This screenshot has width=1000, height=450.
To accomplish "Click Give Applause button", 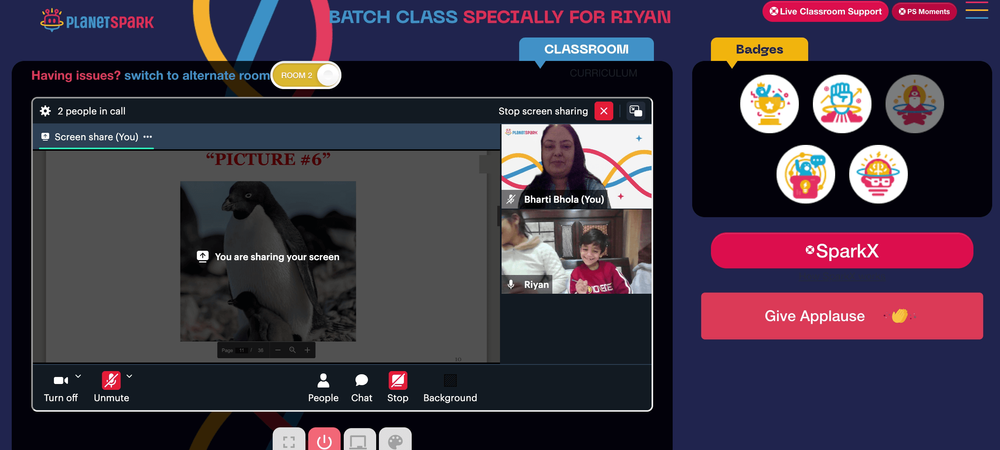I will [x=842, y=316].
